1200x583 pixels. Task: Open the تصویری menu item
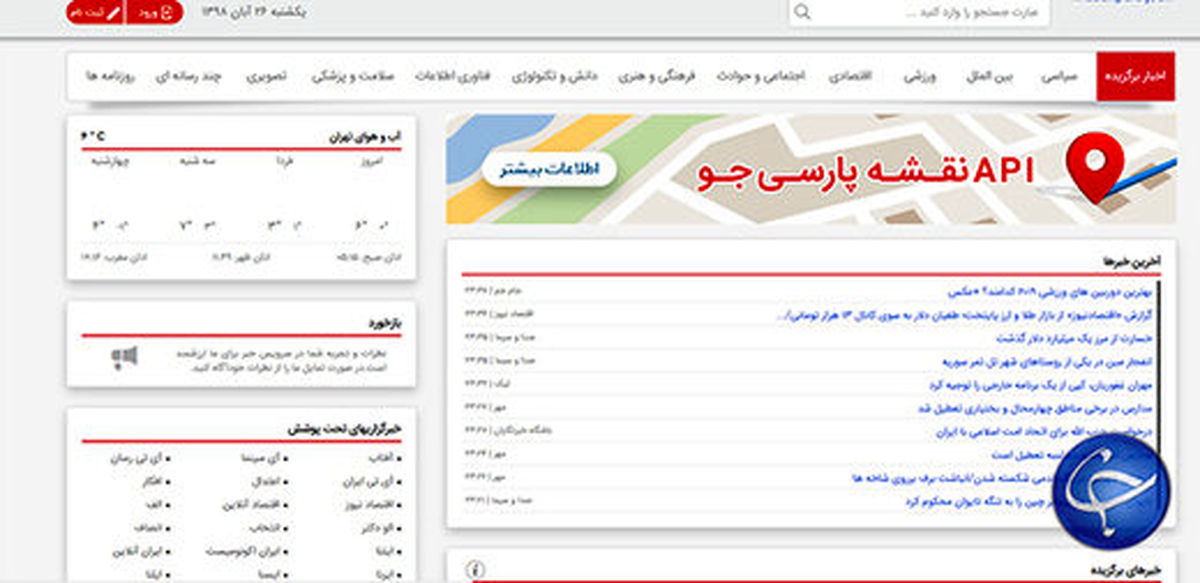[x=266, y=76]
